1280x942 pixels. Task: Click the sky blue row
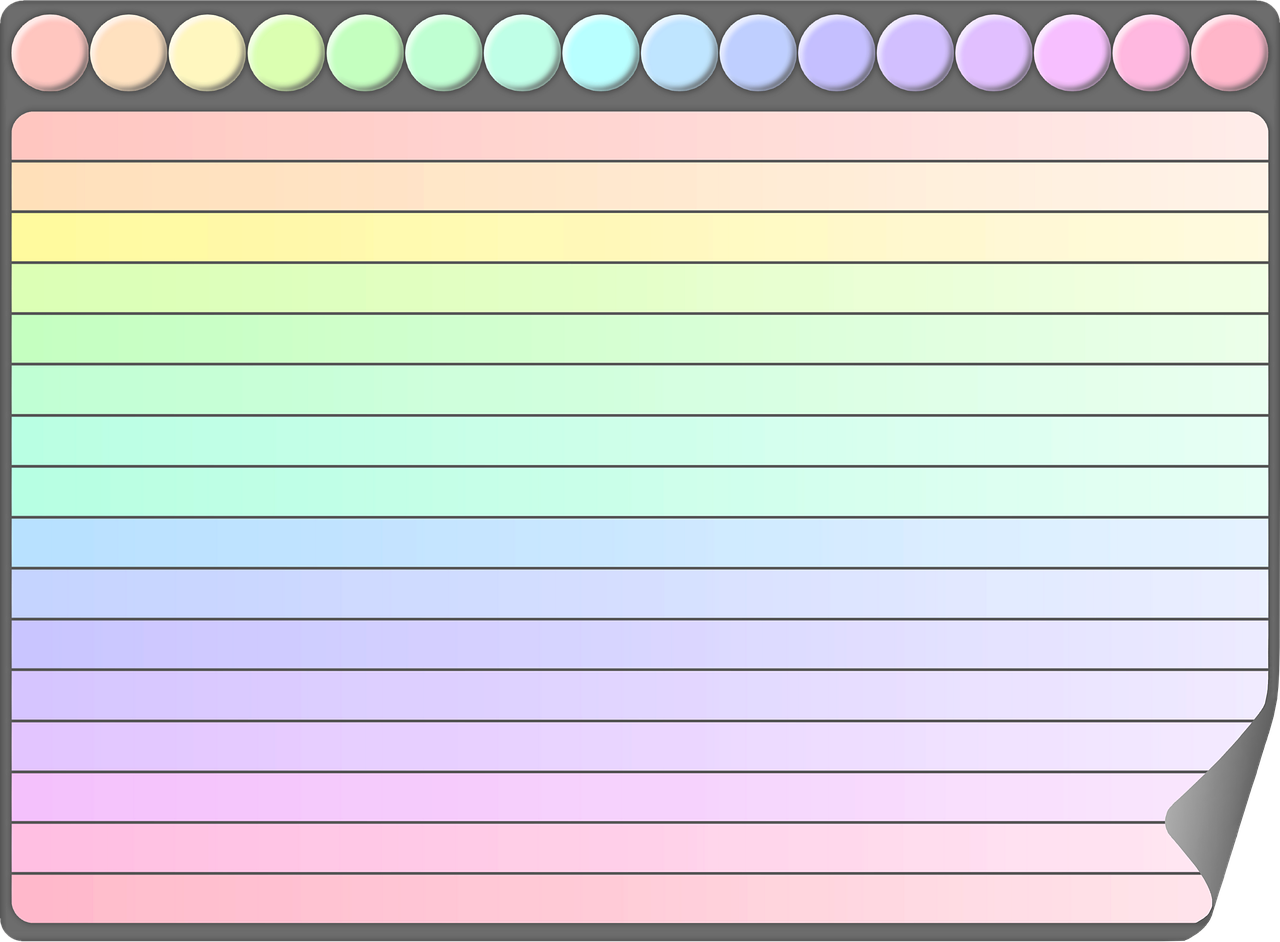[640, 542]
